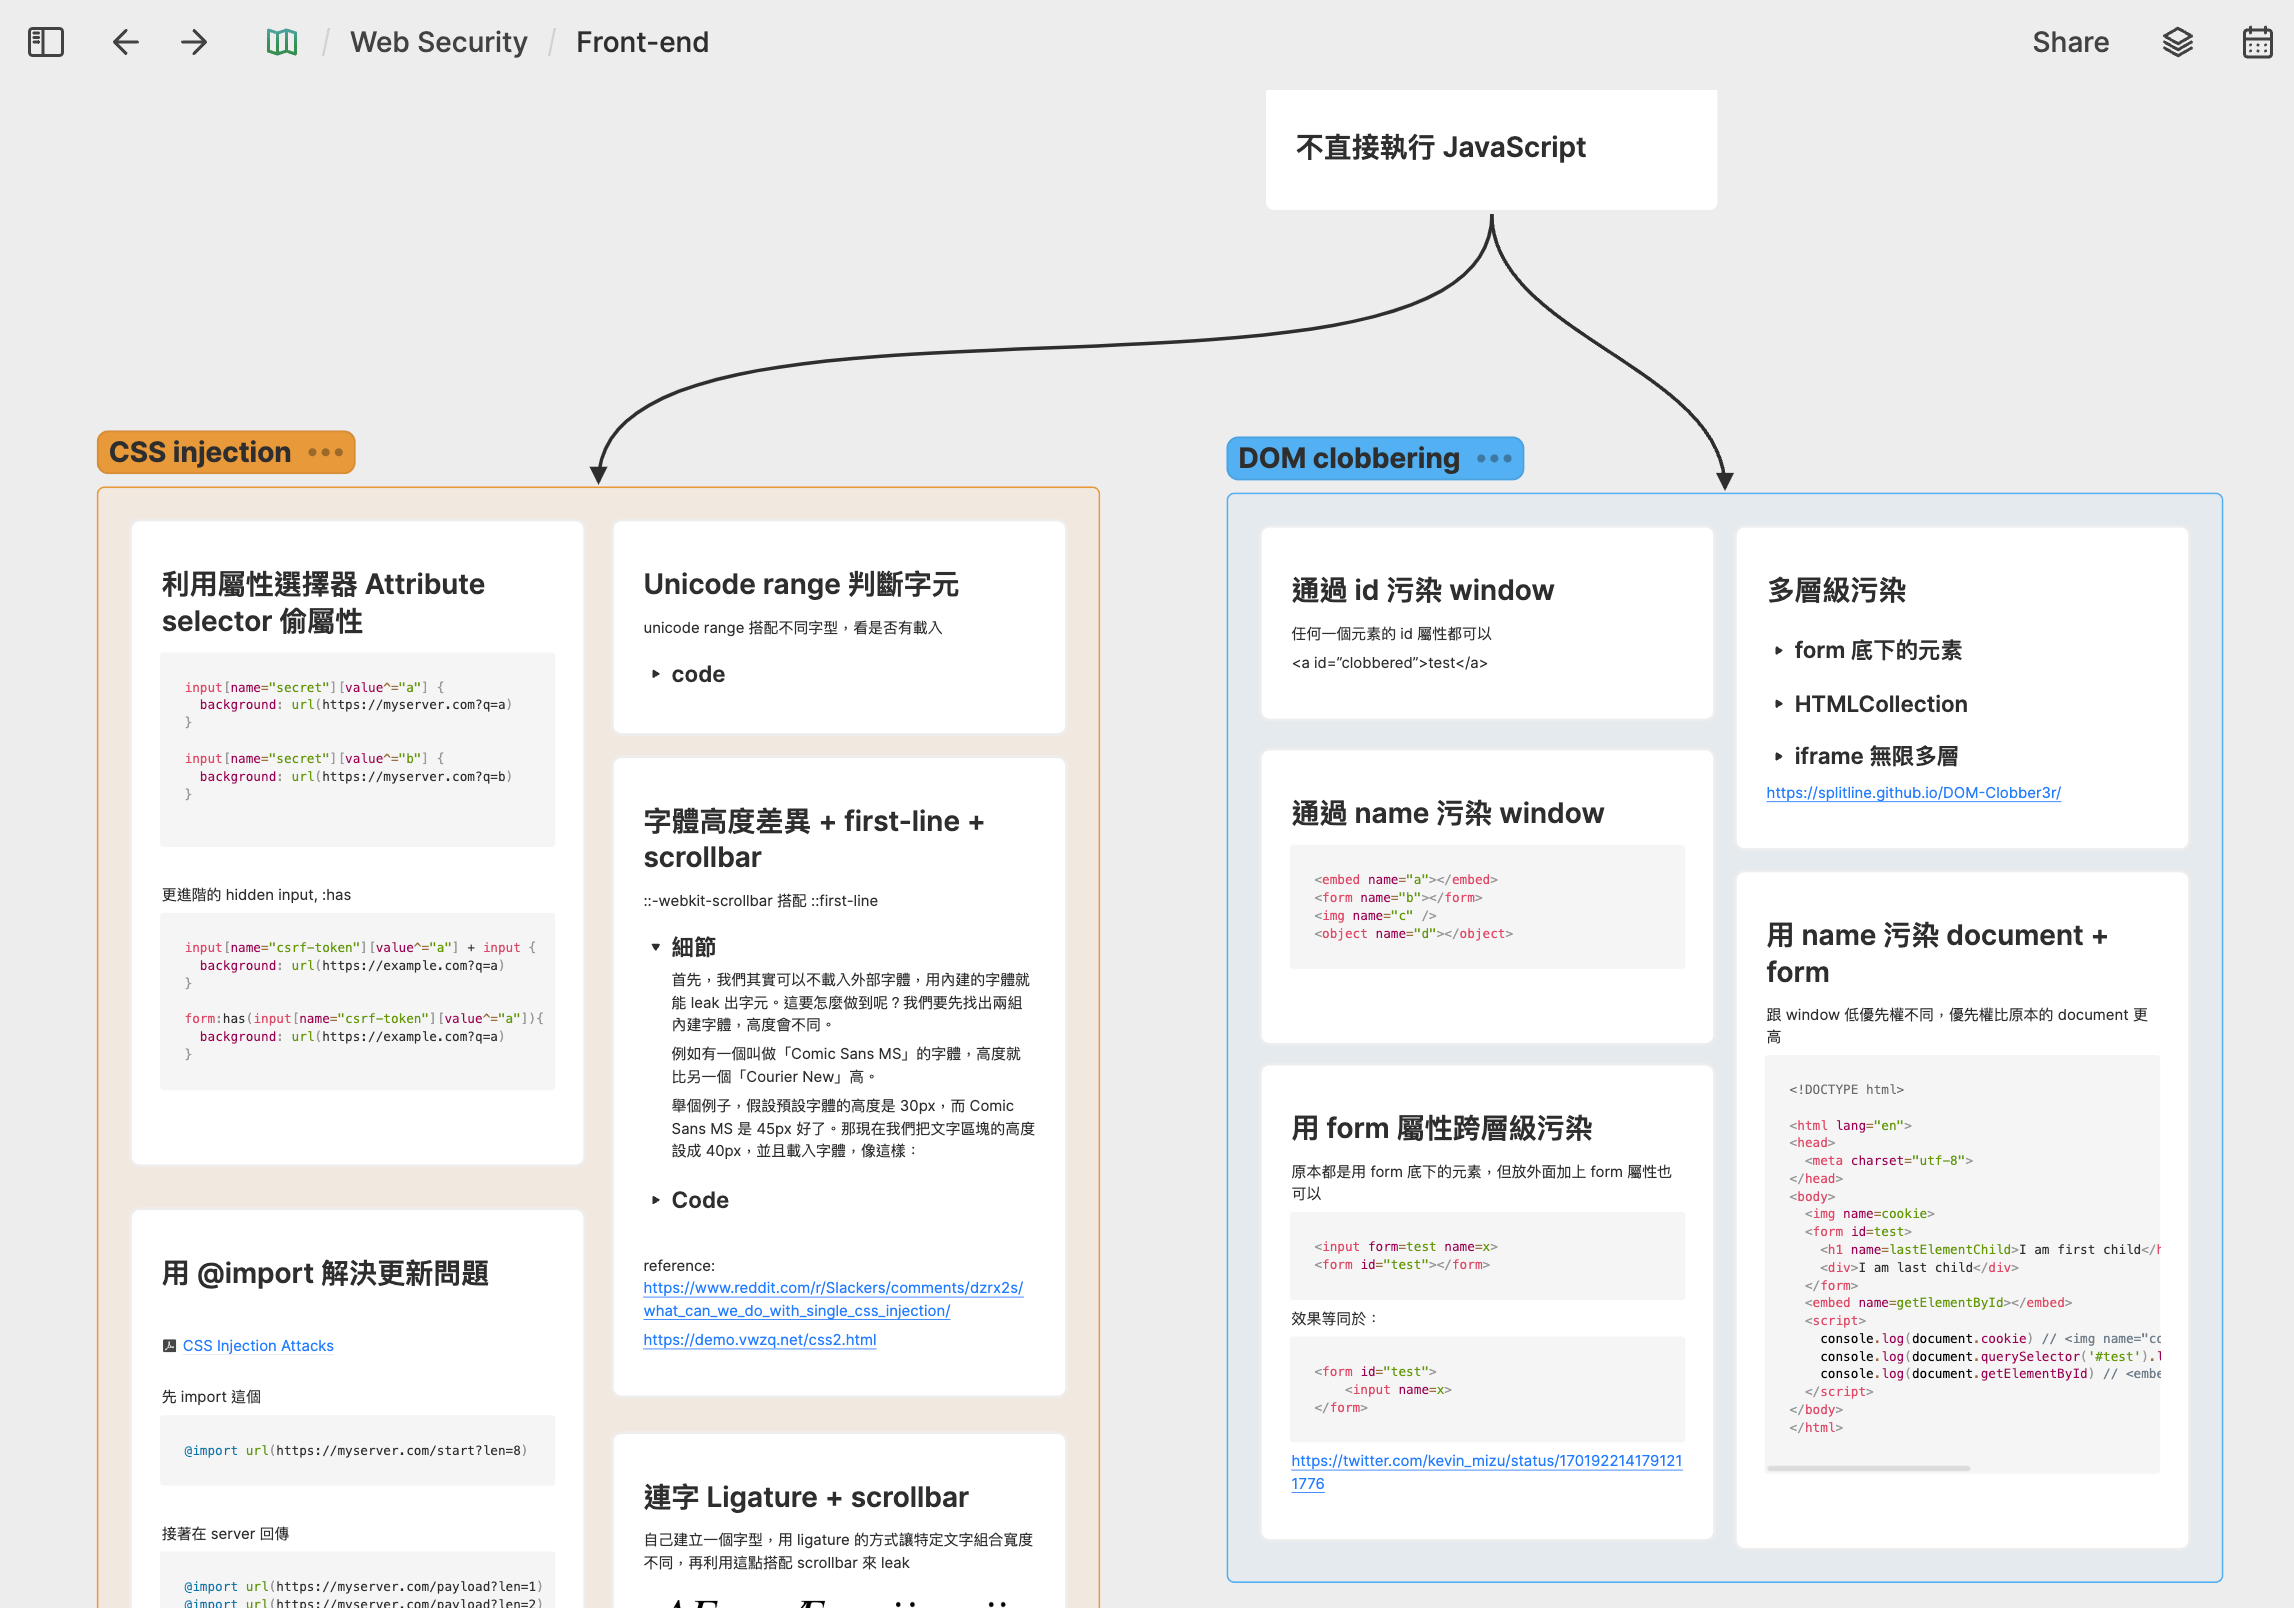The height and width of the screenshot is (1608, 2294).
Task: Open the kevin_mizu twitter status link
Action: tap(1486, 1472)
